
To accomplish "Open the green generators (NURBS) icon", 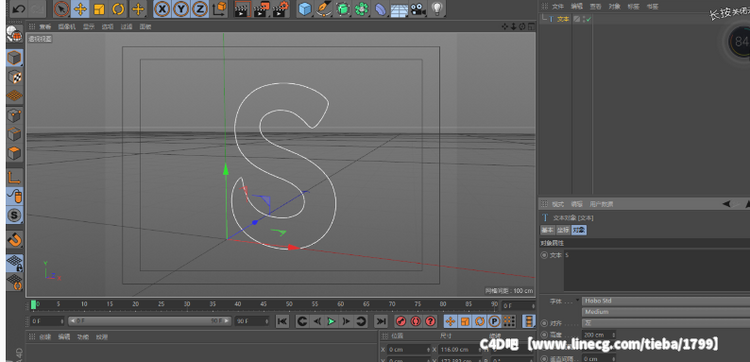I will pos(342,9).
